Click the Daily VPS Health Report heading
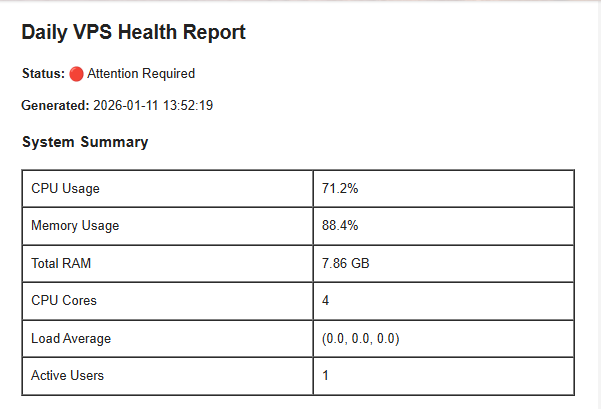 point(133,33)
